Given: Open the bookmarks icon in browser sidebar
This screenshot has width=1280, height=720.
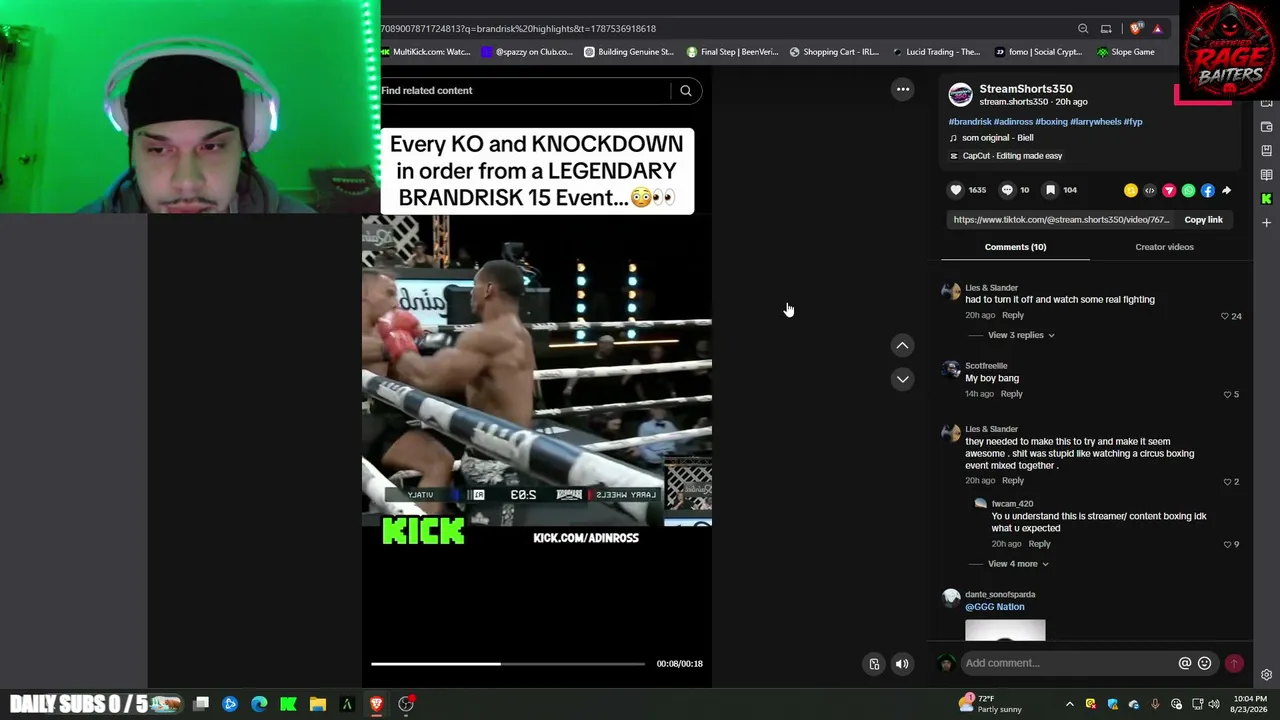Looking at the screenshot, I should 1267,151.
